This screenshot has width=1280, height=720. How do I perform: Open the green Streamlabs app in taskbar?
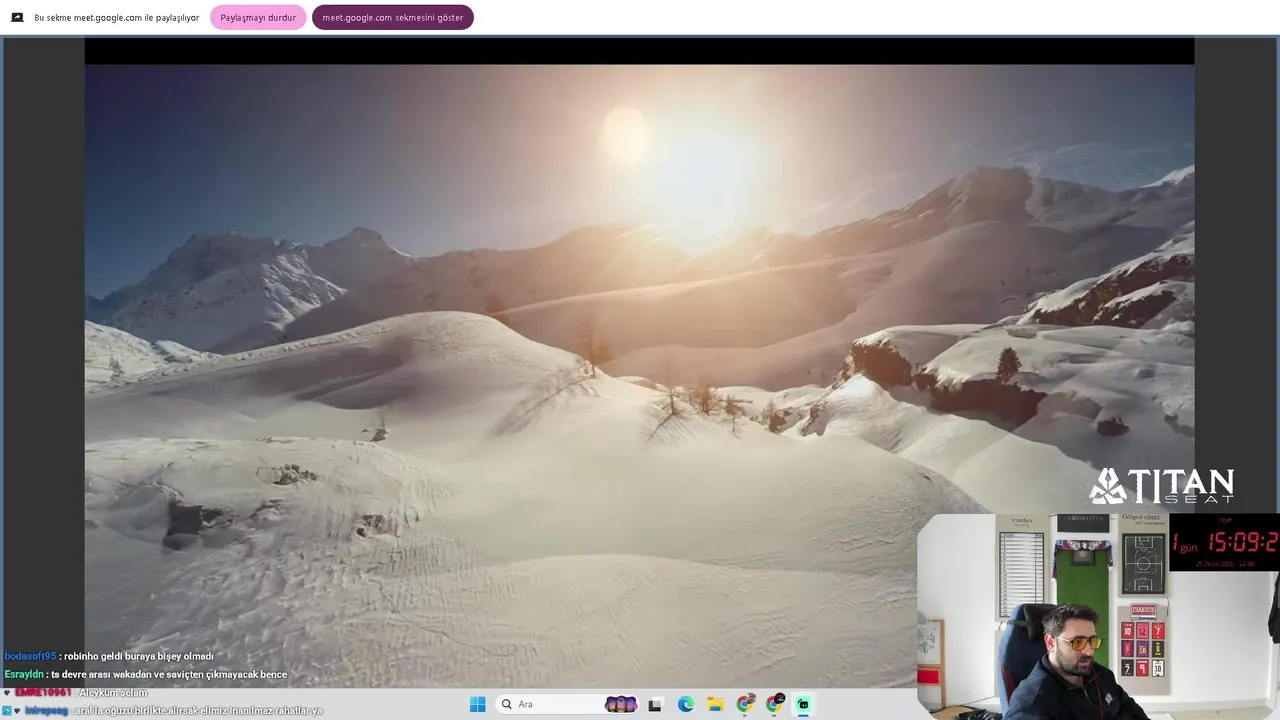point(803,704)
